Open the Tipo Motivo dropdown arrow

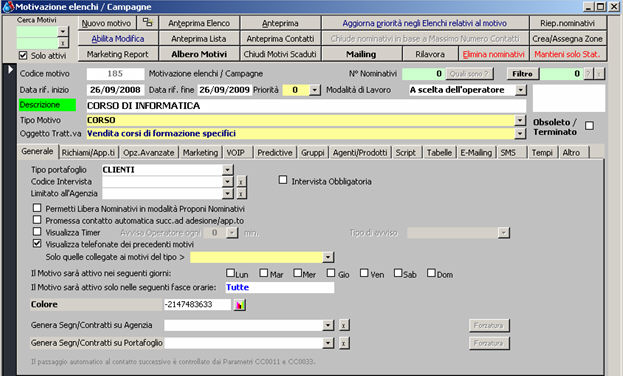tap(520, 120)
